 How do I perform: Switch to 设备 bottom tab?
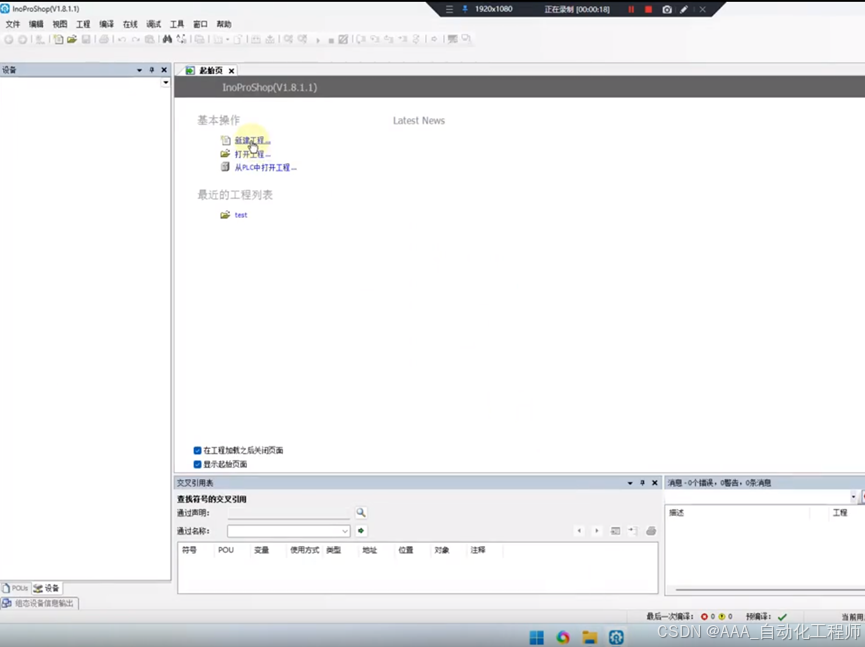coord(46,588)
